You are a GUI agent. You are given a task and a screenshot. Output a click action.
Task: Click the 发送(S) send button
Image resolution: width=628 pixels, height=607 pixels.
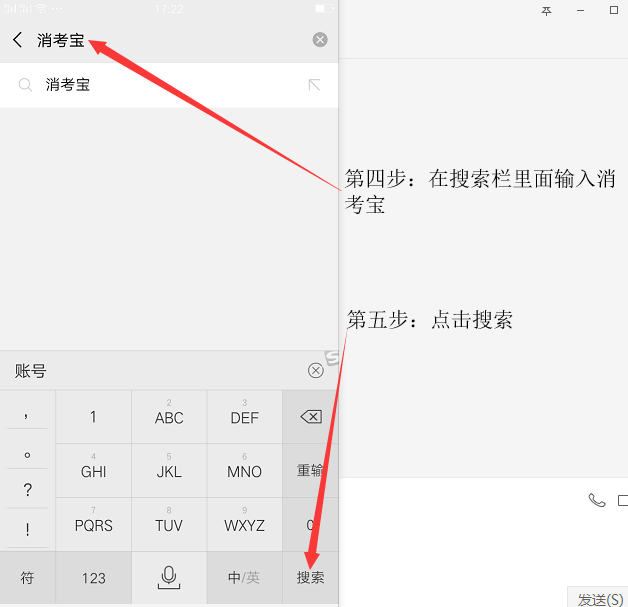pyautogui.click(x=598, y=598)
